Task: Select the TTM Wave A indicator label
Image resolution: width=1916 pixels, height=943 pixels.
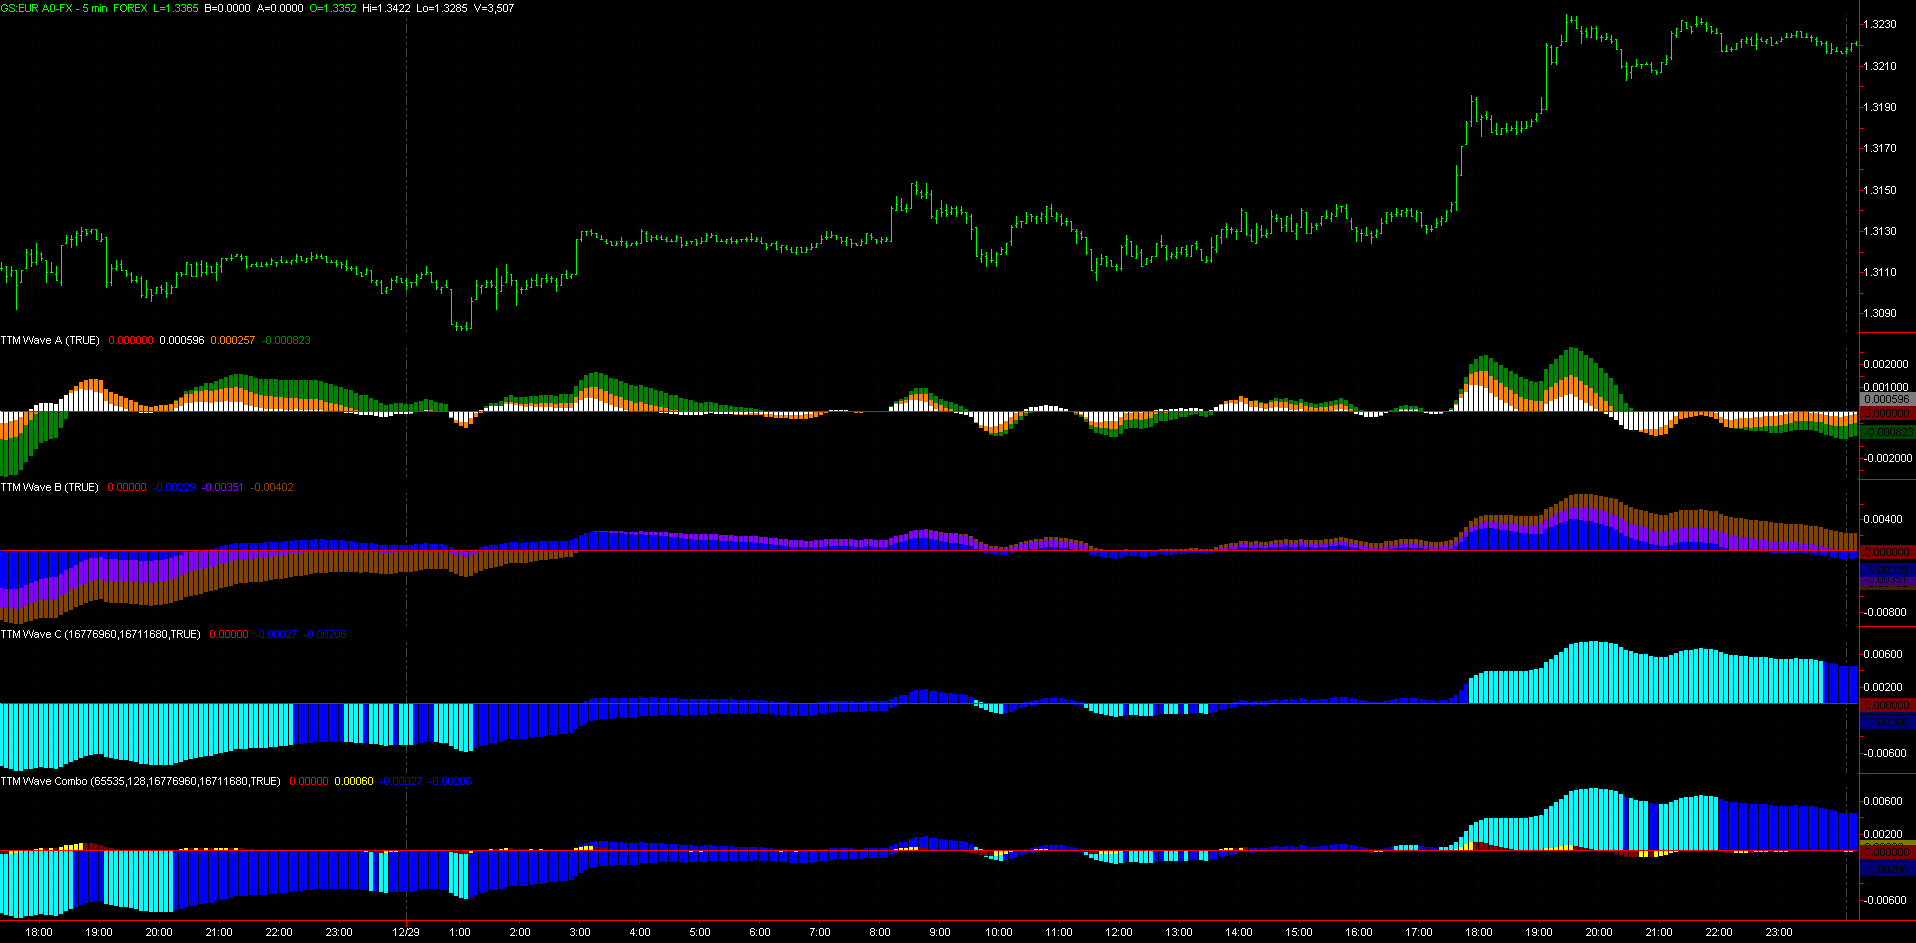Action: tap(50, 340)
